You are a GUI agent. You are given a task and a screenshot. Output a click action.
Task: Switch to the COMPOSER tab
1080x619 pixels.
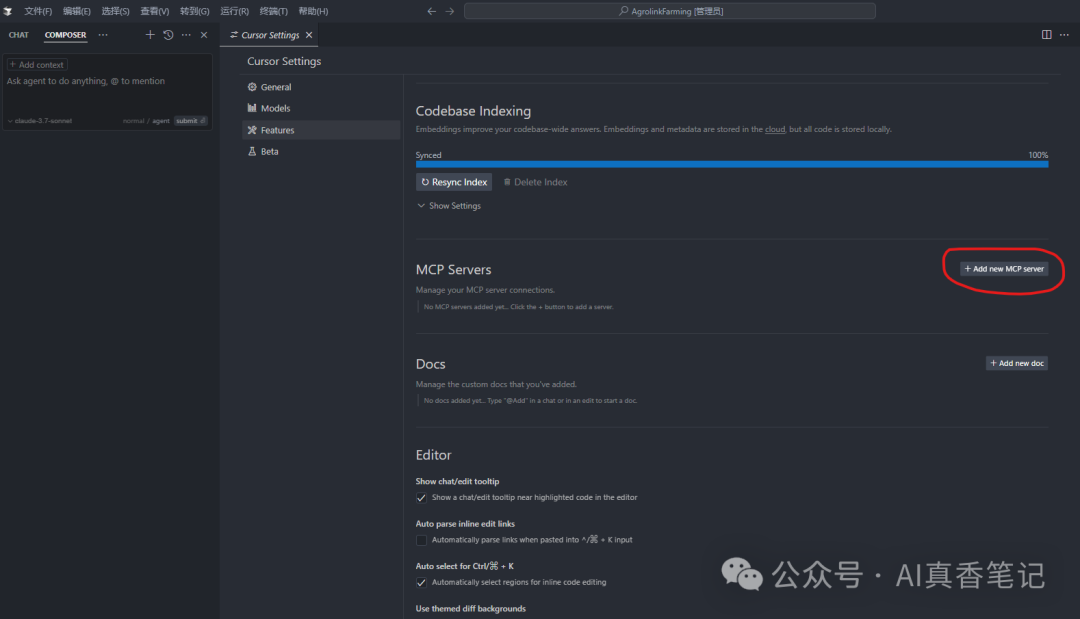pyautogui.click(x=65, y=35)
